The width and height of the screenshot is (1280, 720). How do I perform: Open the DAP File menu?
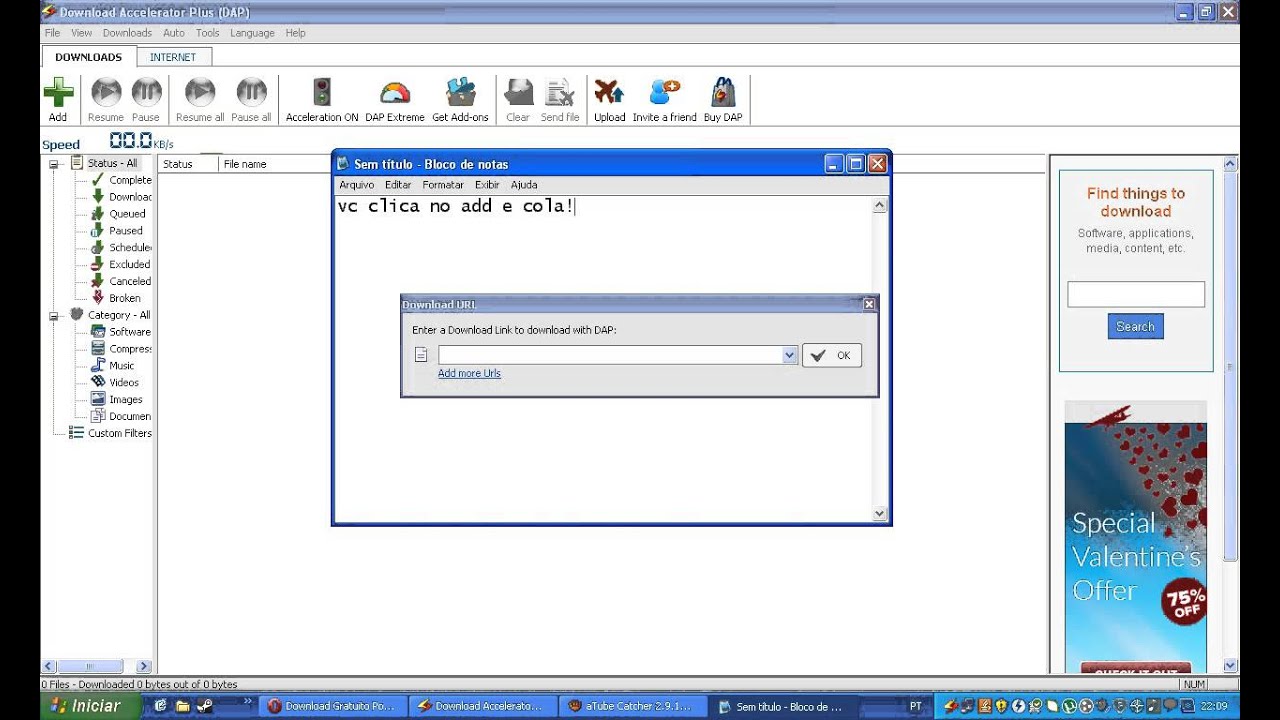52,33
